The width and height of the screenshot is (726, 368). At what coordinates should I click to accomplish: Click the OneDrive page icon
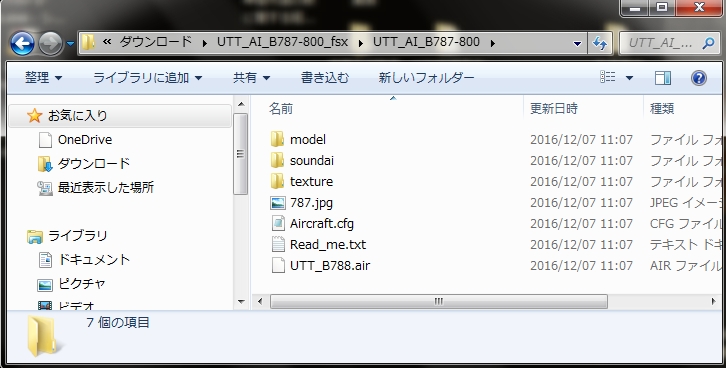click(45, 140)
